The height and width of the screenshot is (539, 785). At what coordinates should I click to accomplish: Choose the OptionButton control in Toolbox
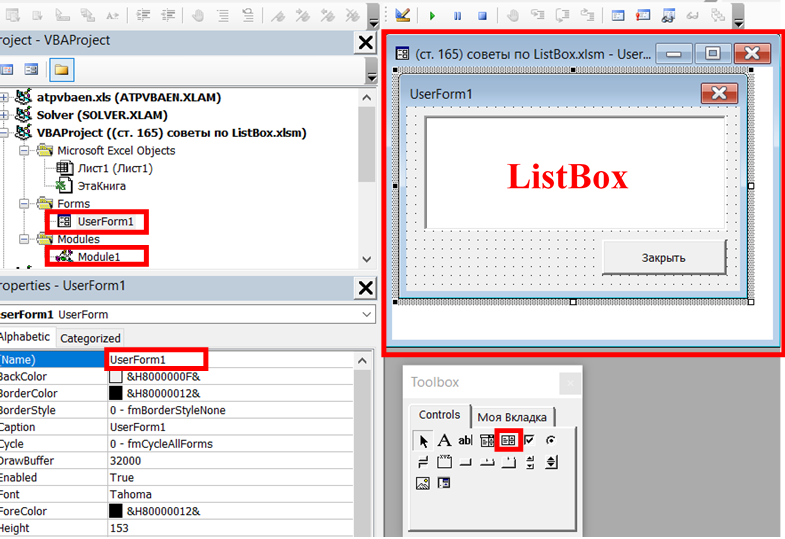(551, 440)
